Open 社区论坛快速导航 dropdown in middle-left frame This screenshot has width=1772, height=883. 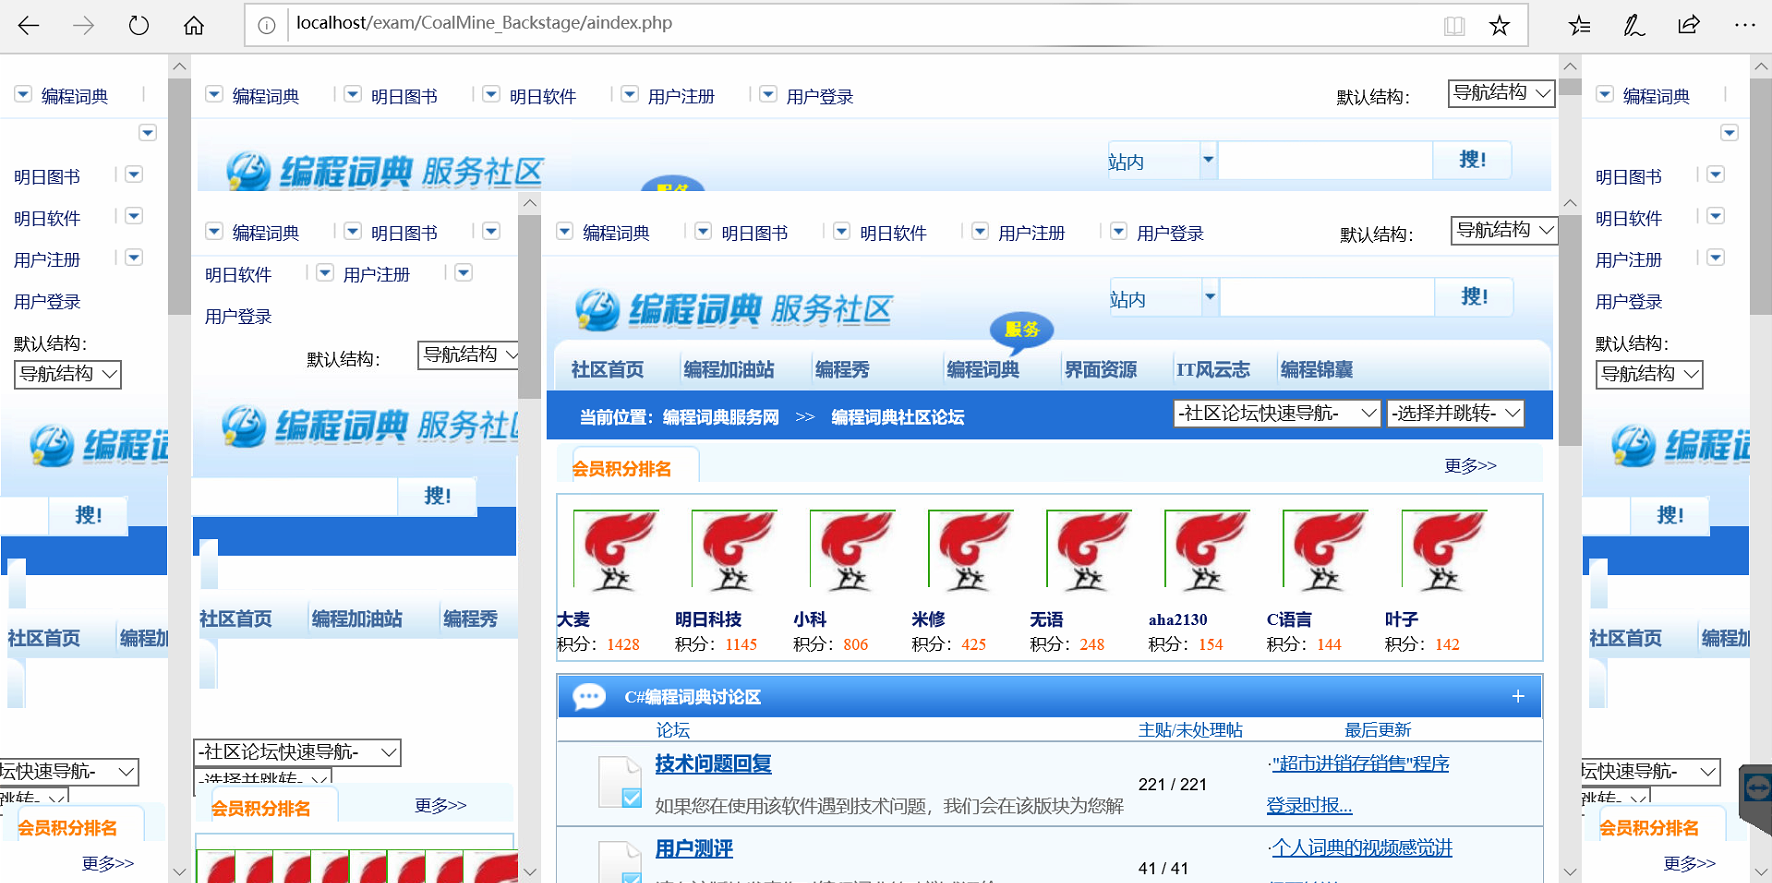click(x=297, y=752)
